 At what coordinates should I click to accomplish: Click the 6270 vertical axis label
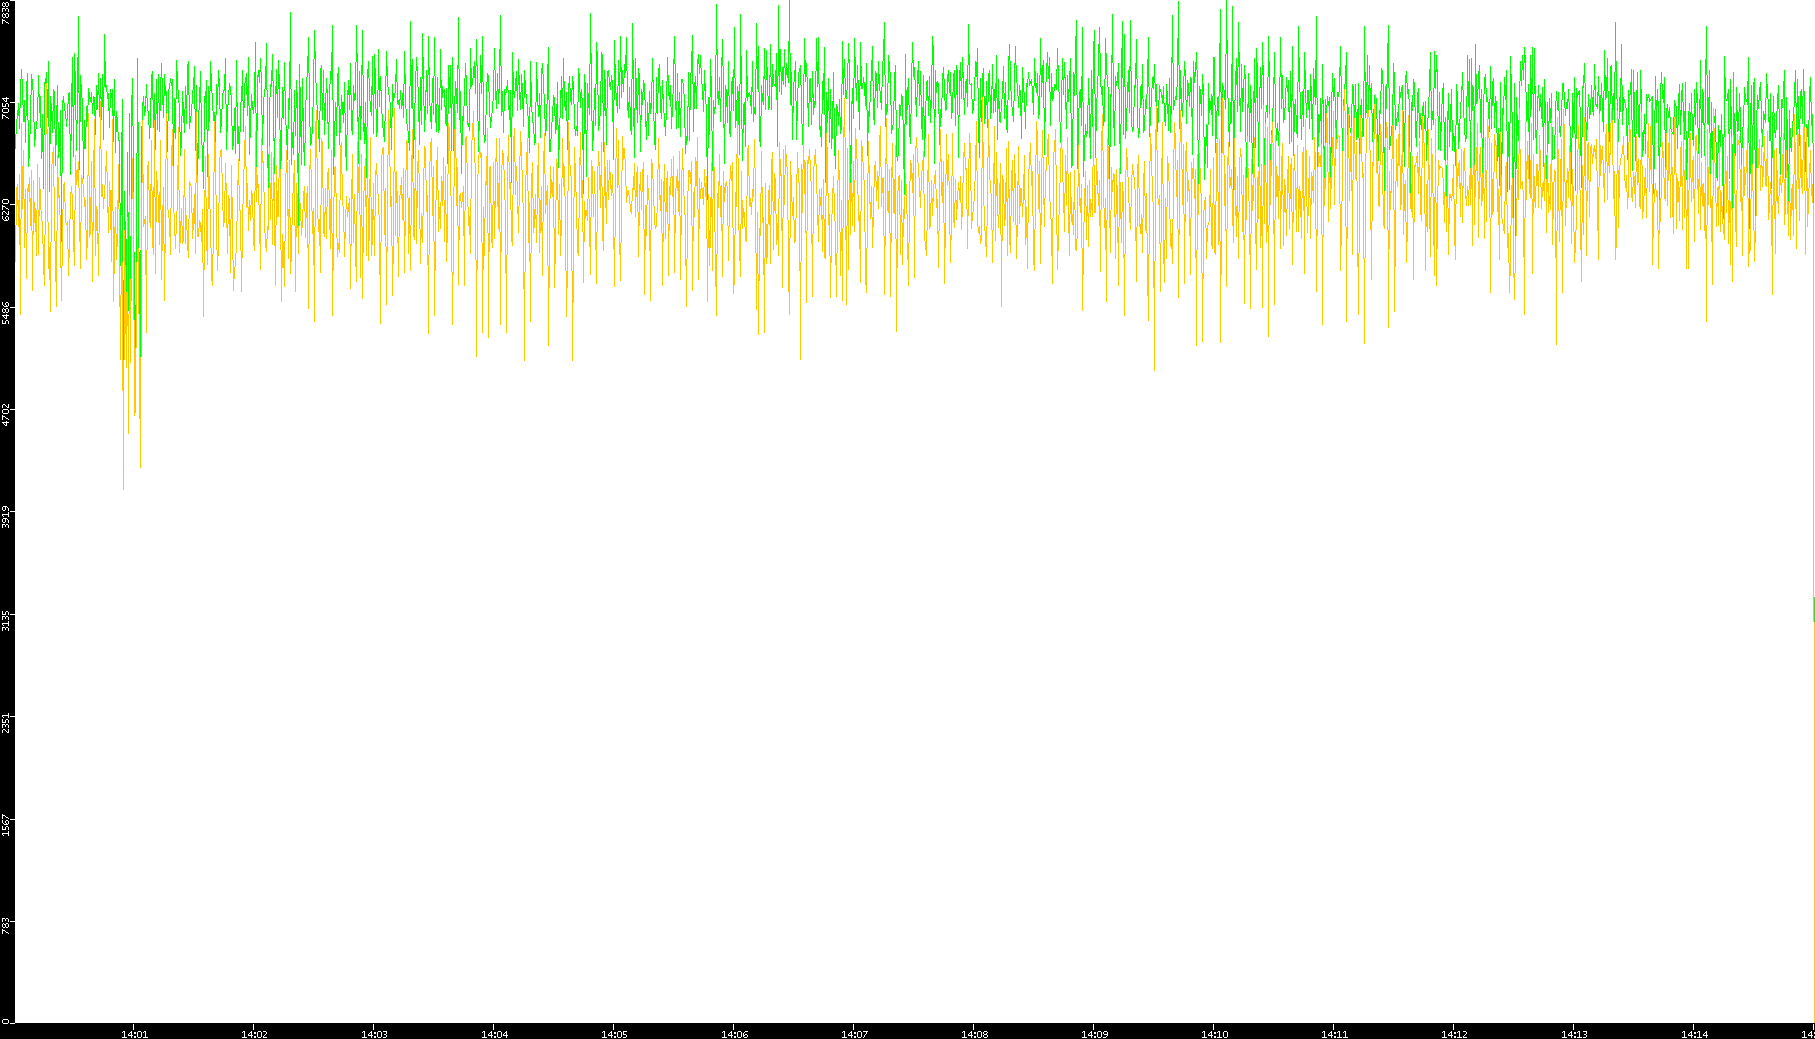pos(7,210)
